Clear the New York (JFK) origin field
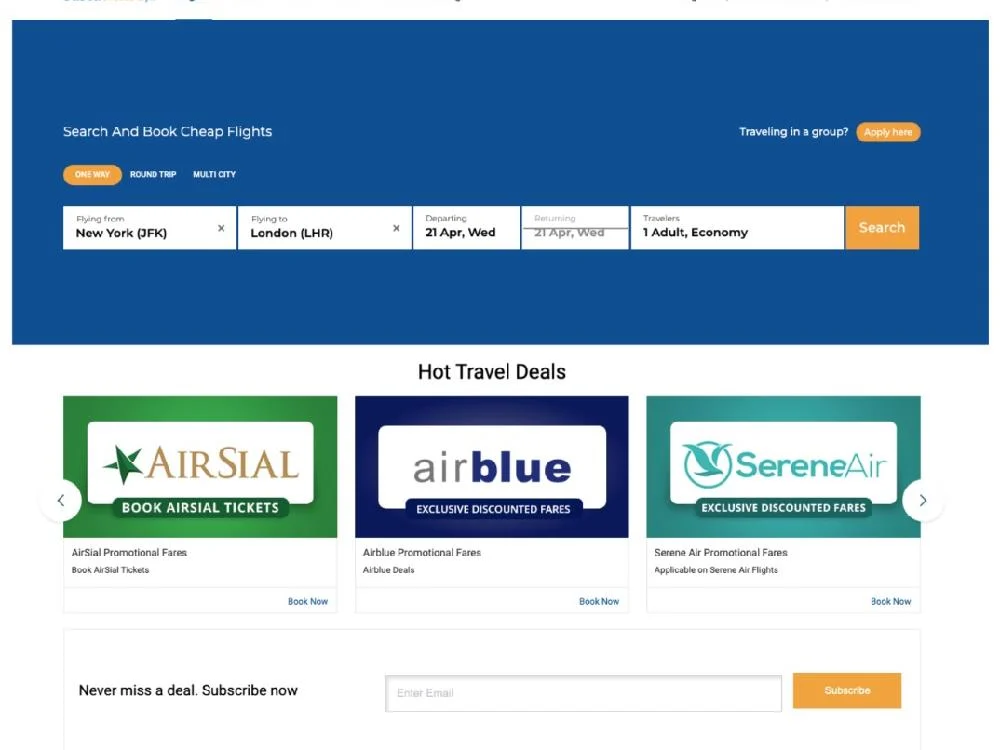Image resolution: width=1000 pixels, height=750 pixels. click(x=221, y=228)
